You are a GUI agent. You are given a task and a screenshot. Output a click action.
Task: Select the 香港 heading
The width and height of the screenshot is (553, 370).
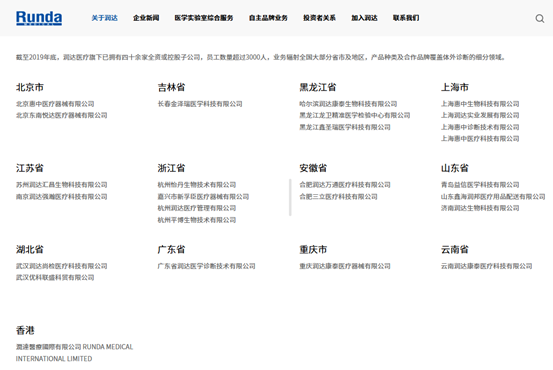pyautogui.click(x=25, y=330)
